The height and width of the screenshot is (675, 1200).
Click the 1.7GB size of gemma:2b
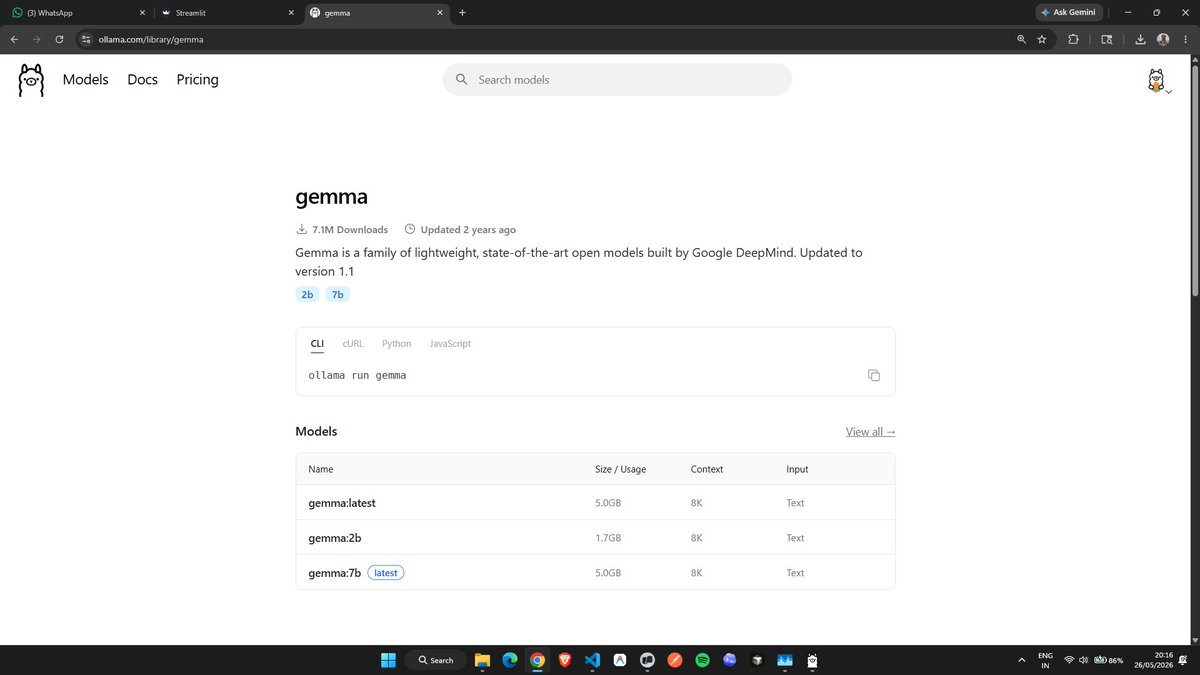click(x=608, y=538)
